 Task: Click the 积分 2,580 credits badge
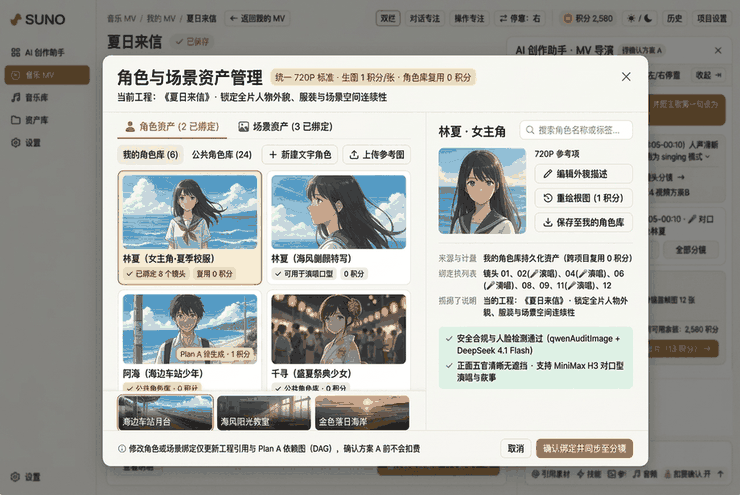(588, 18)
